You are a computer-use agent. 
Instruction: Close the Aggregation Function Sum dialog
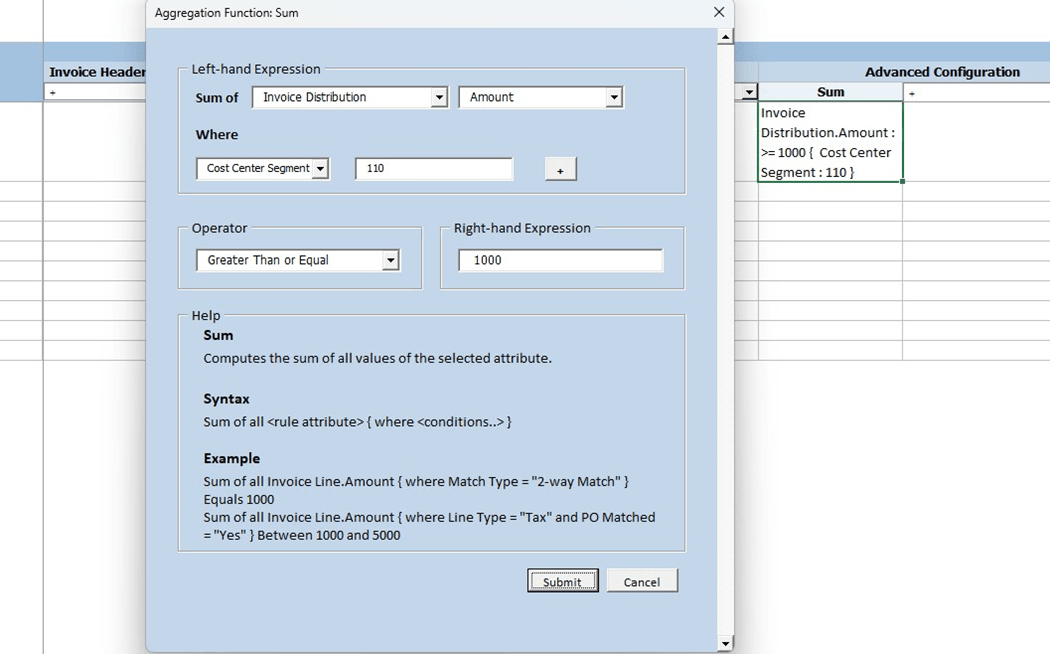[718, 12]
